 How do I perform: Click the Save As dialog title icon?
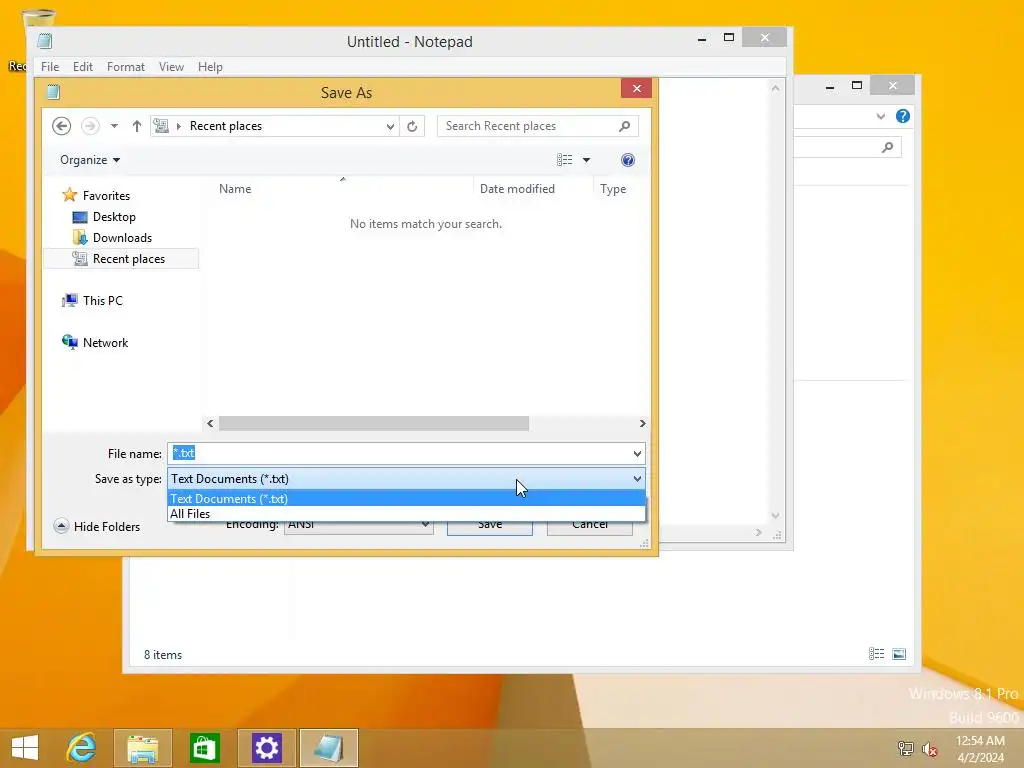[x=54, y=92]
